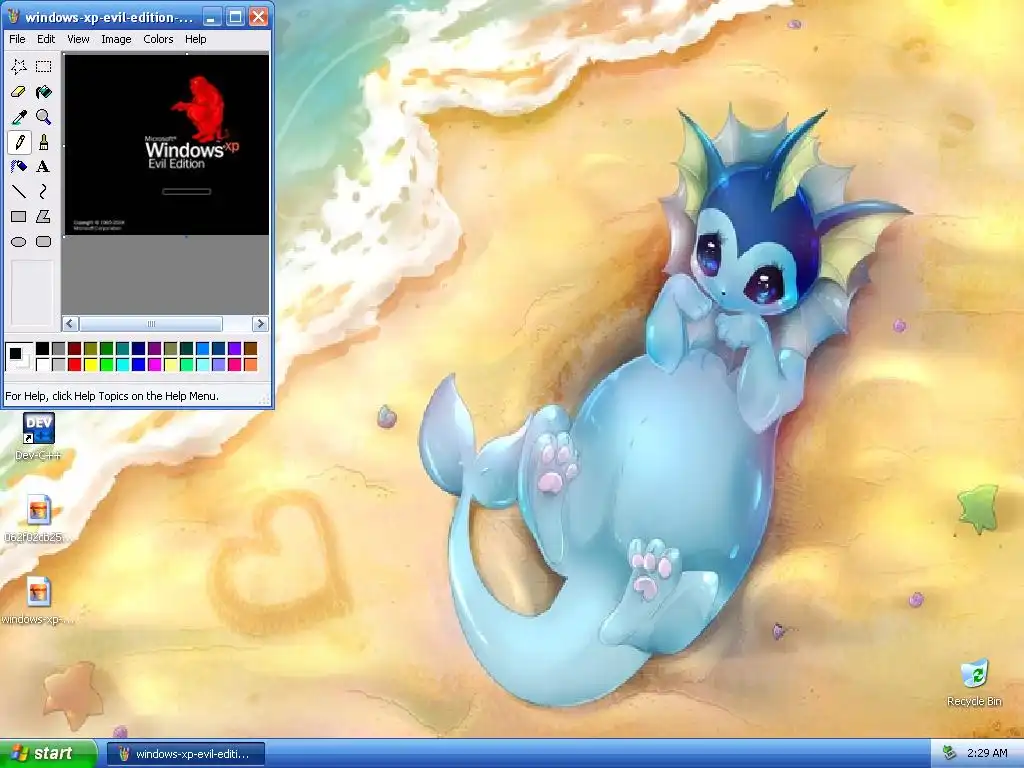Select the Rounded Rectangle tool
This screenshot has height=768, width=1024.
point(44,242)
